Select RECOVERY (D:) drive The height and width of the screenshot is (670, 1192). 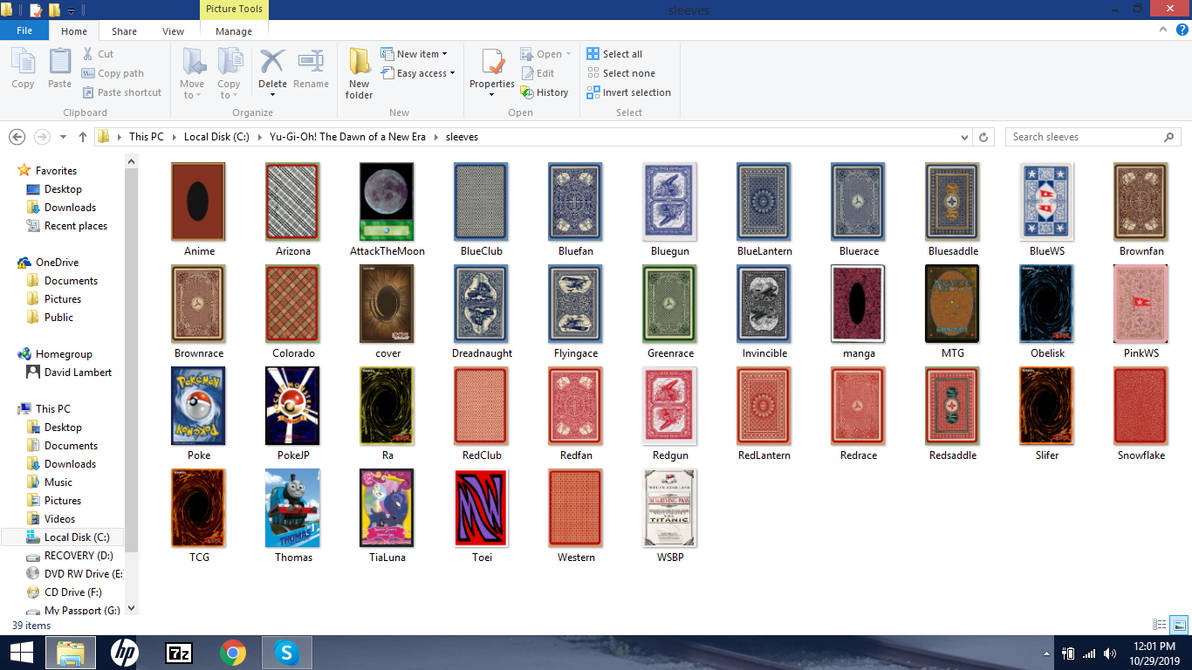point(78,556)
